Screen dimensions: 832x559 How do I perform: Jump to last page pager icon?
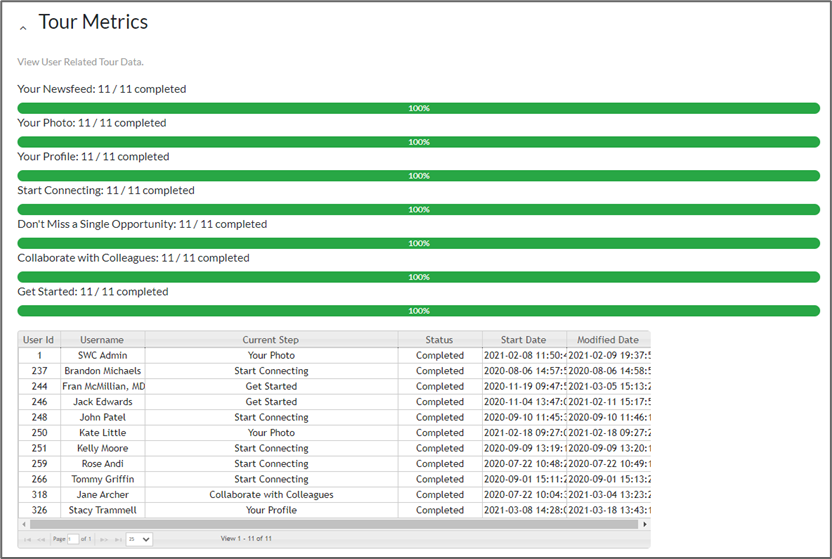(x=117, y=539)
